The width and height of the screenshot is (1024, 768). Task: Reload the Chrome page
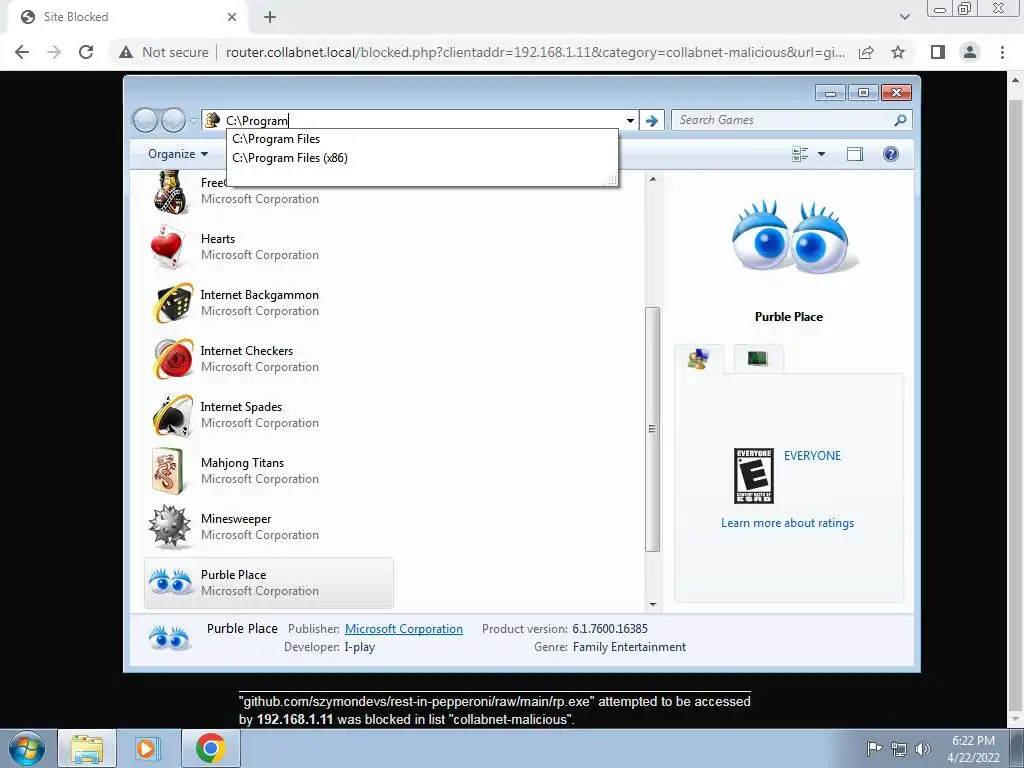coord(86,52)
